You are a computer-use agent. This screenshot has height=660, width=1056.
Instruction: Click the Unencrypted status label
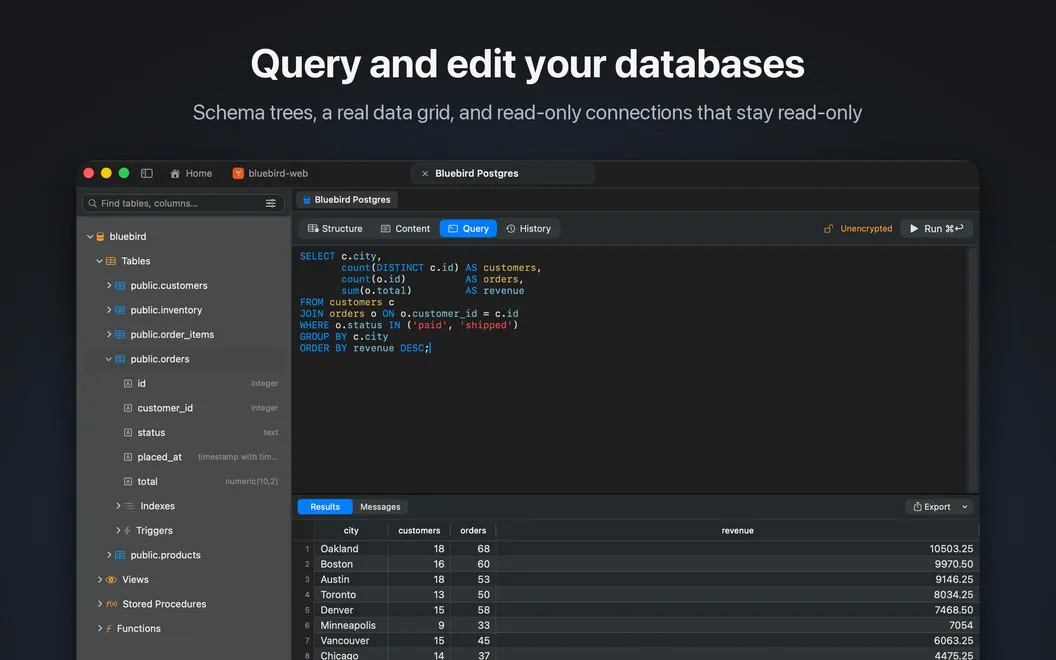[866, 229]
